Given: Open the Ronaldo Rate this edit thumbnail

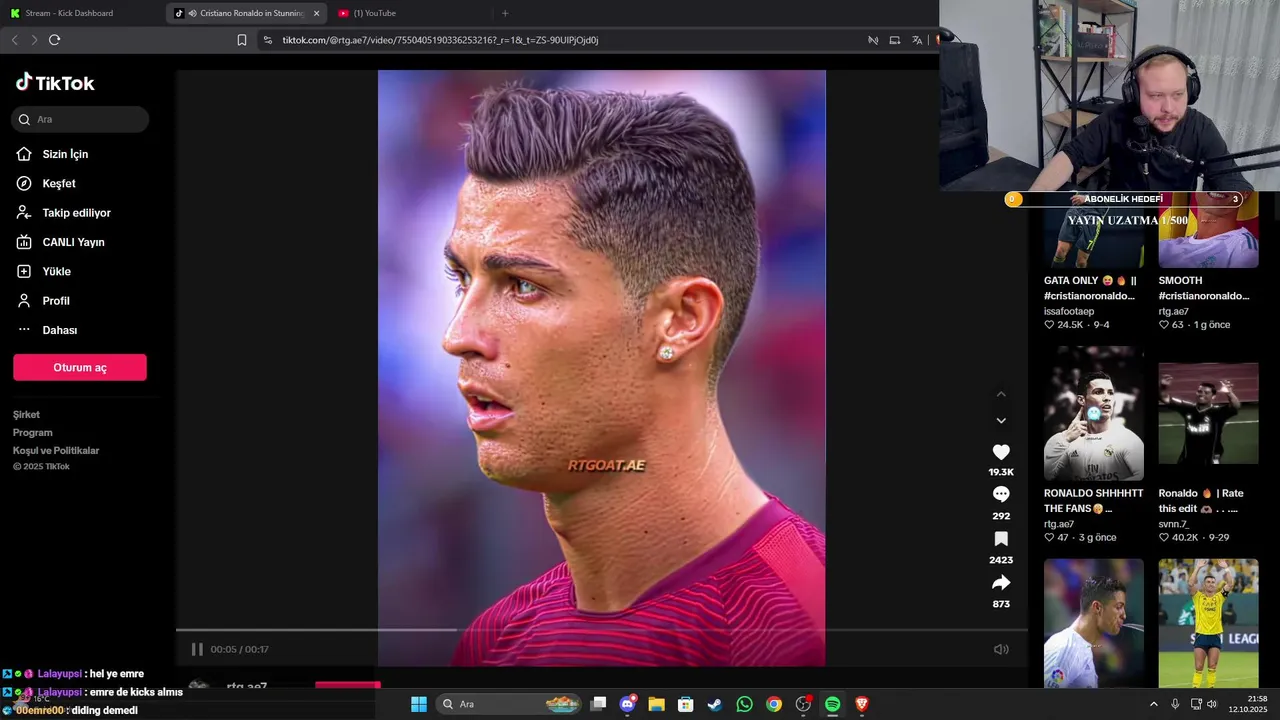Looking at the screenshot, I should (x=1208, y=413).
